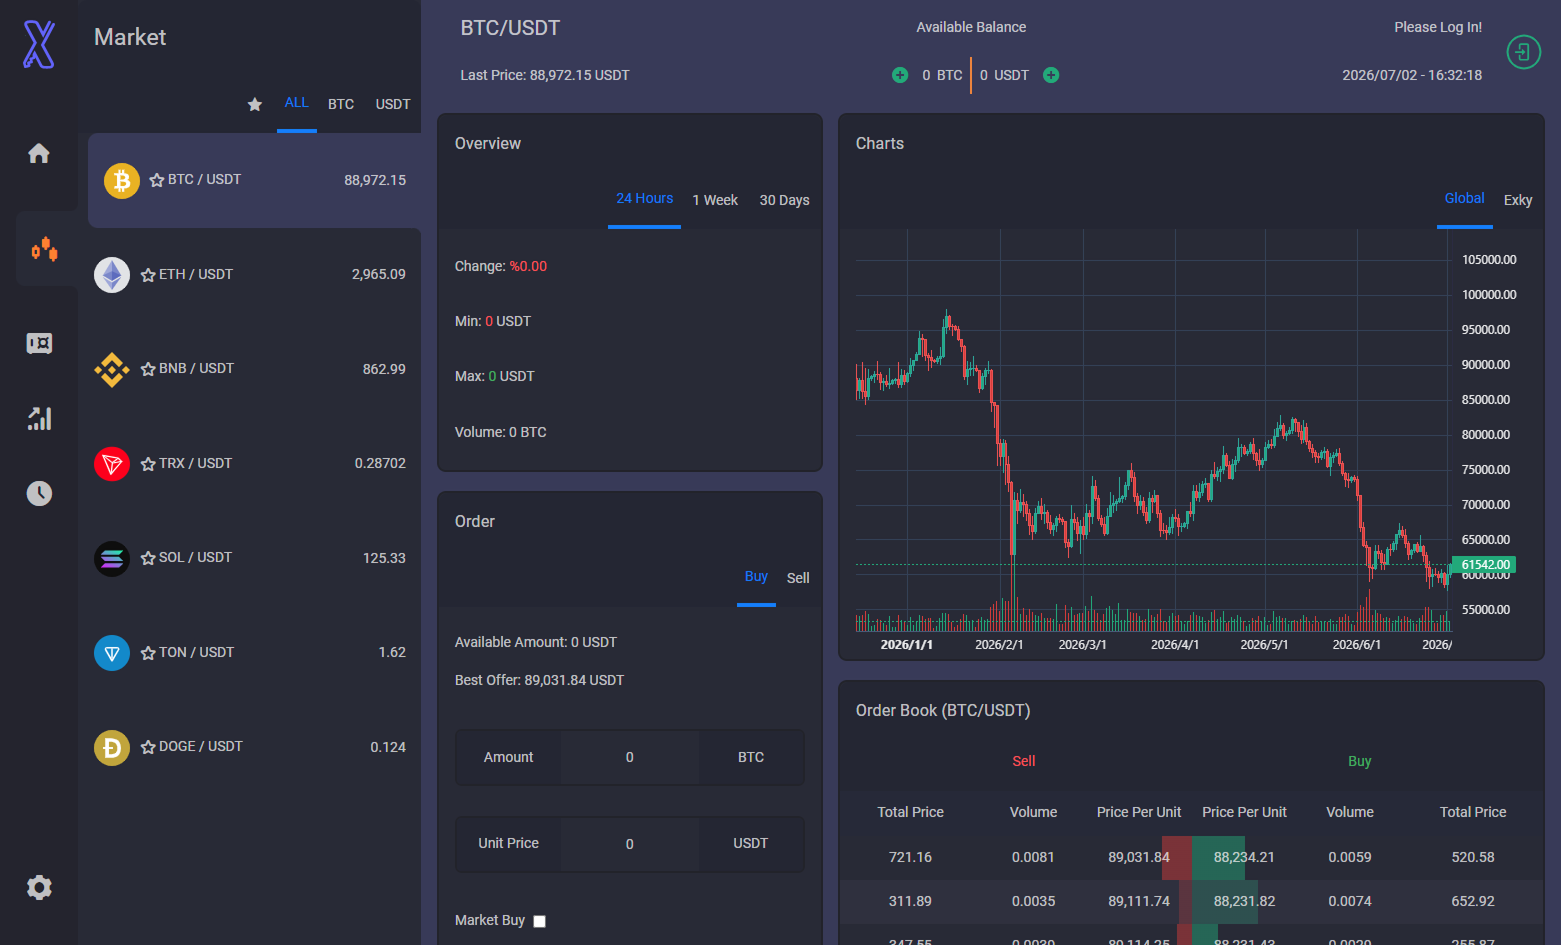Click the X logo in the sidebar
The image size is (1561, 945).
[39, 45]
